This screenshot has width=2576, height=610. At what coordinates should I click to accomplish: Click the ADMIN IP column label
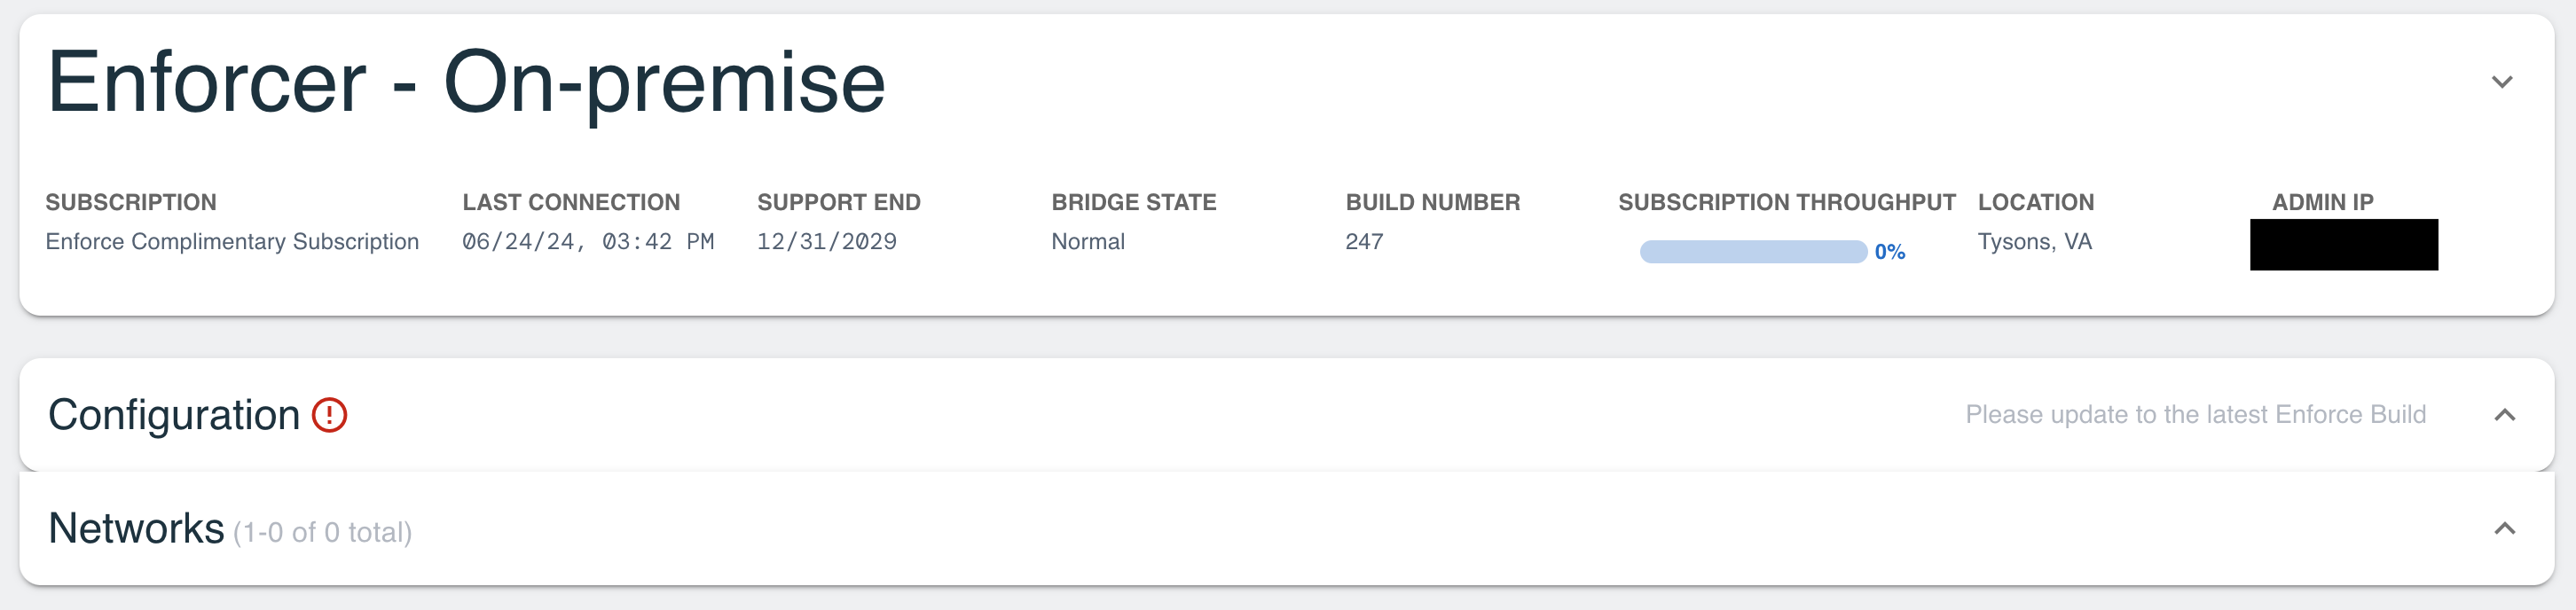[2322, 202]
